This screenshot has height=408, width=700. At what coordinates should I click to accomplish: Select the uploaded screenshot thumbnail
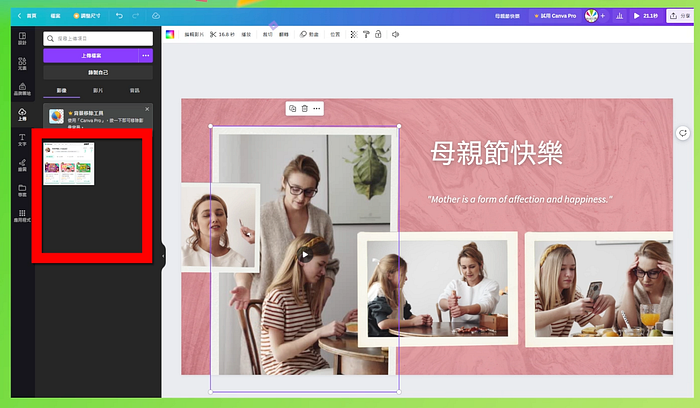coord(69,163)
